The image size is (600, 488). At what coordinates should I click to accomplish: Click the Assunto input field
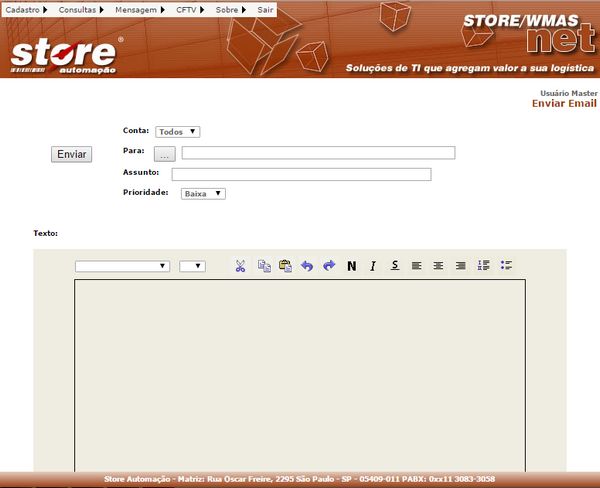pyautogui.click(x=301, y=174)
